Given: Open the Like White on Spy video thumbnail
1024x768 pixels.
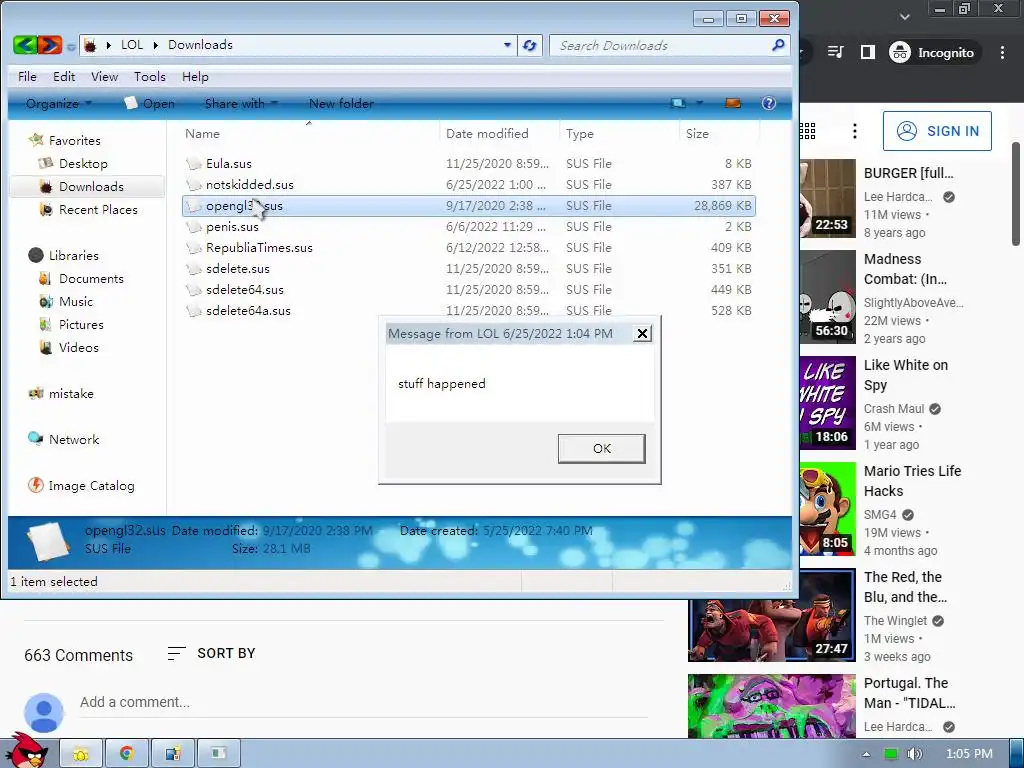Looking at the screenshot, I should pos(827,403).
